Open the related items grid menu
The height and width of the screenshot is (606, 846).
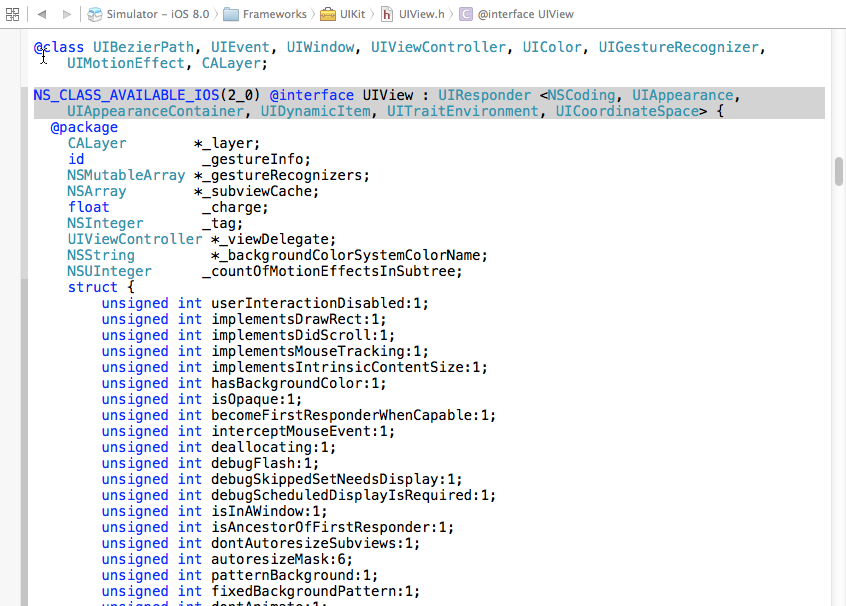(13, 14)
